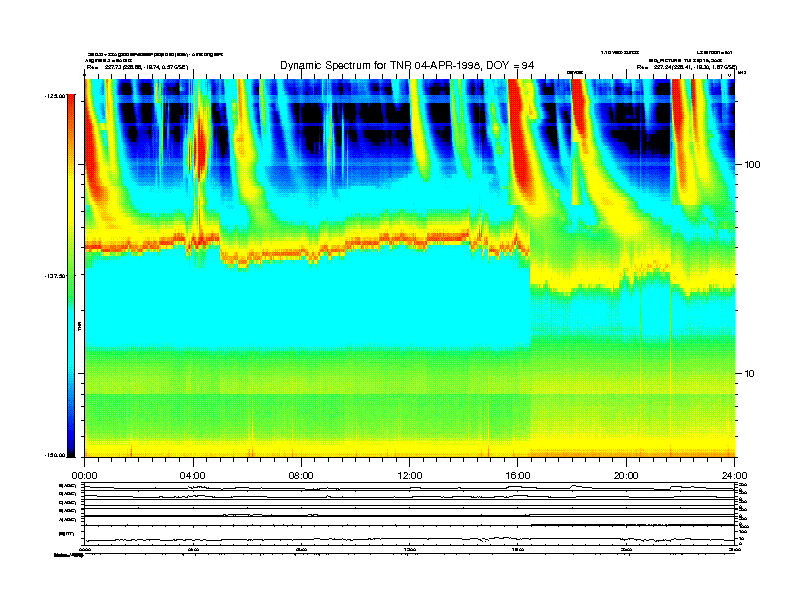Click the -125.00 color scale label
This screenshot has width=792, height=612.
pyautogui.click(x=55, y=95)
